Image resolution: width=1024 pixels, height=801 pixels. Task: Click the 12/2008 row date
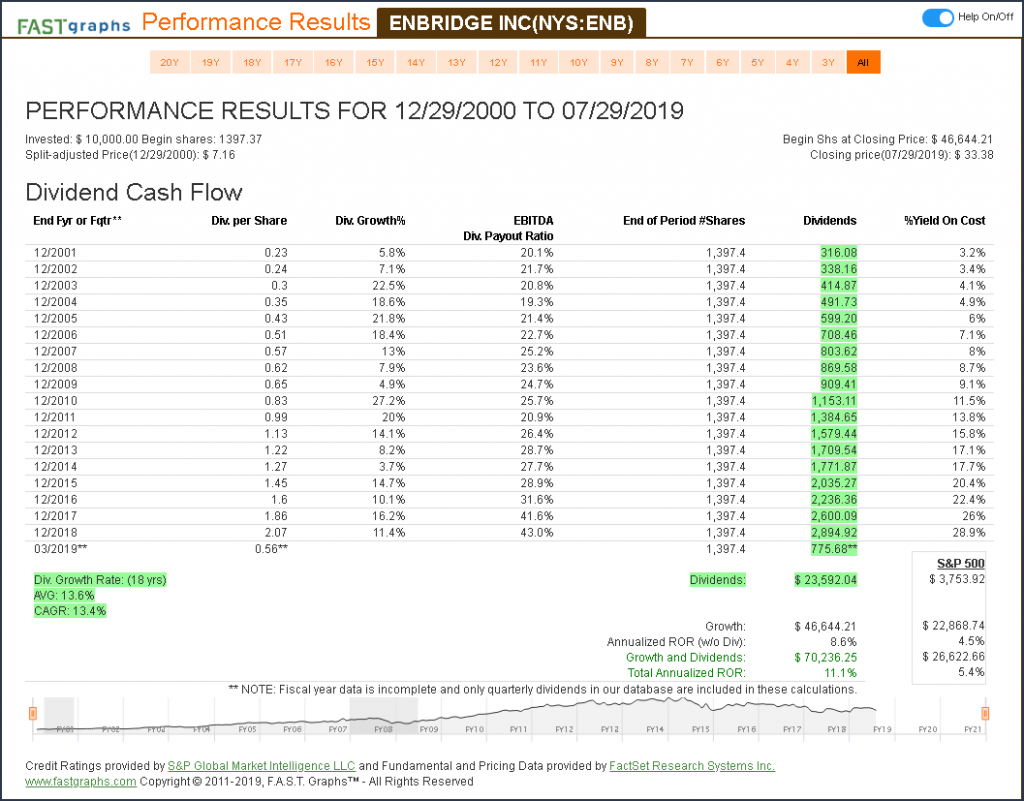(56, 368)
